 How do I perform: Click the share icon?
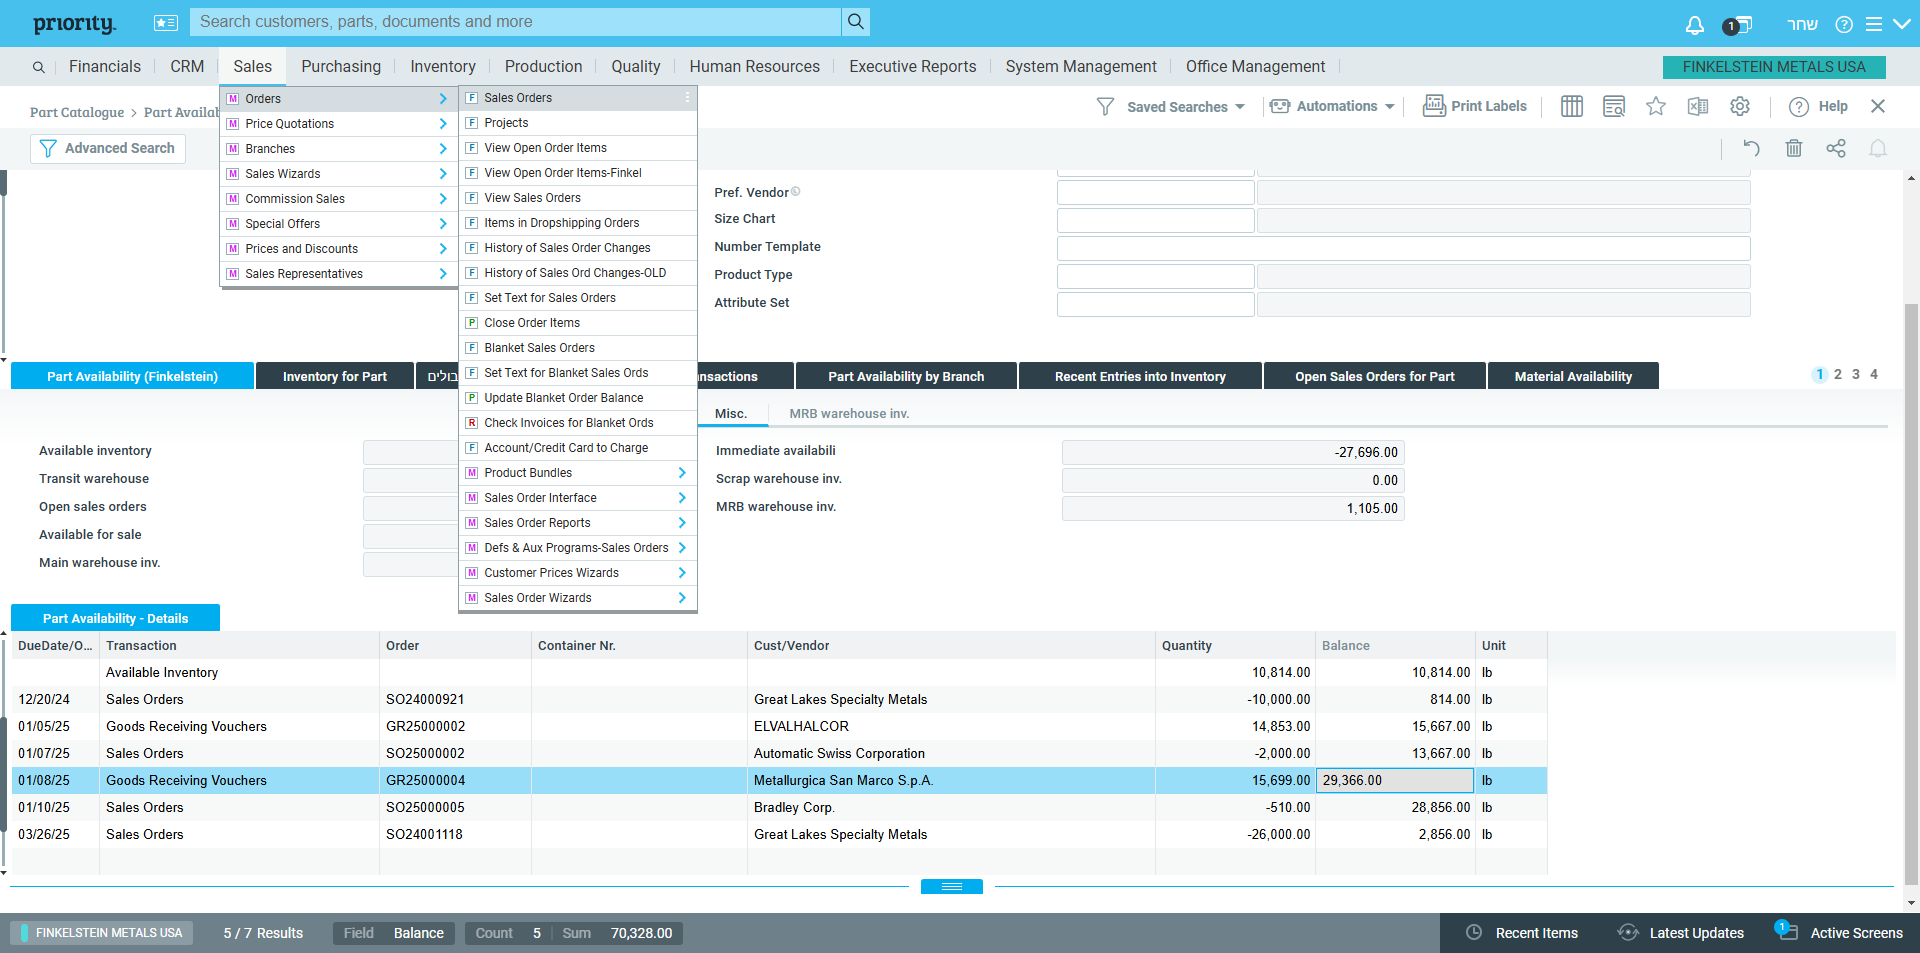point(1836,148)
